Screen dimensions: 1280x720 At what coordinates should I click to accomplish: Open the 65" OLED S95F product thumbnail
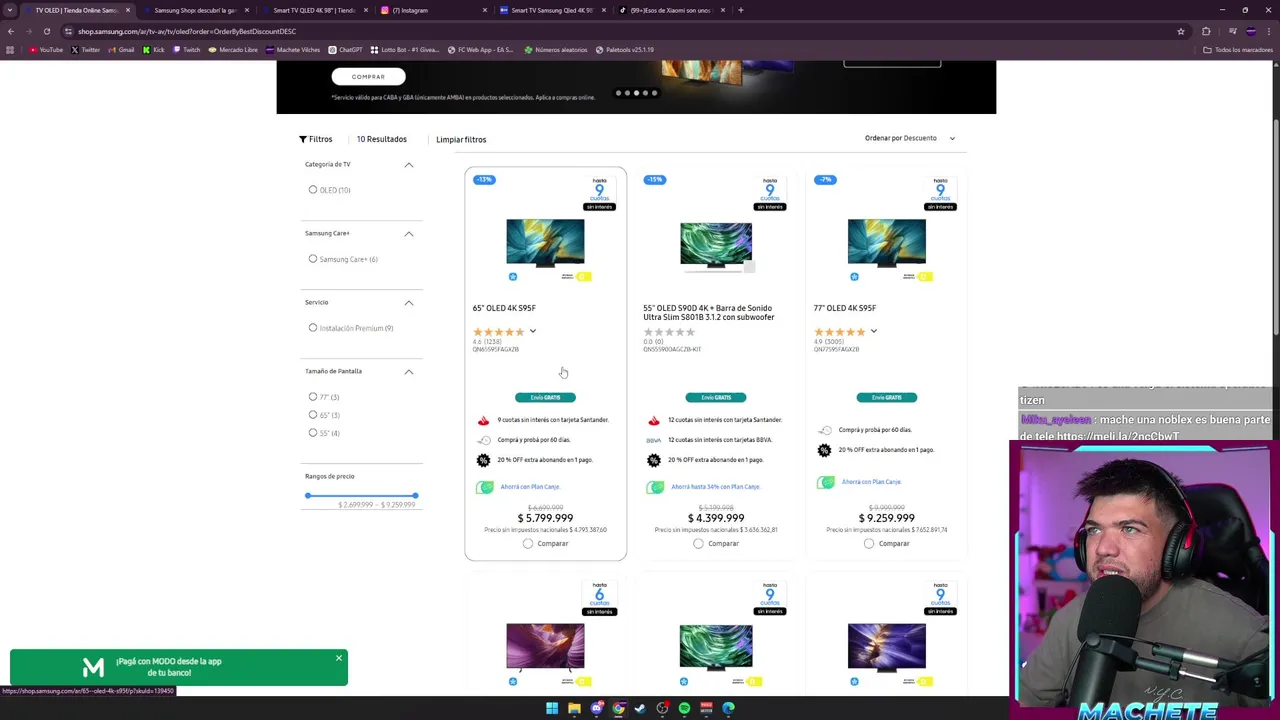545,244
